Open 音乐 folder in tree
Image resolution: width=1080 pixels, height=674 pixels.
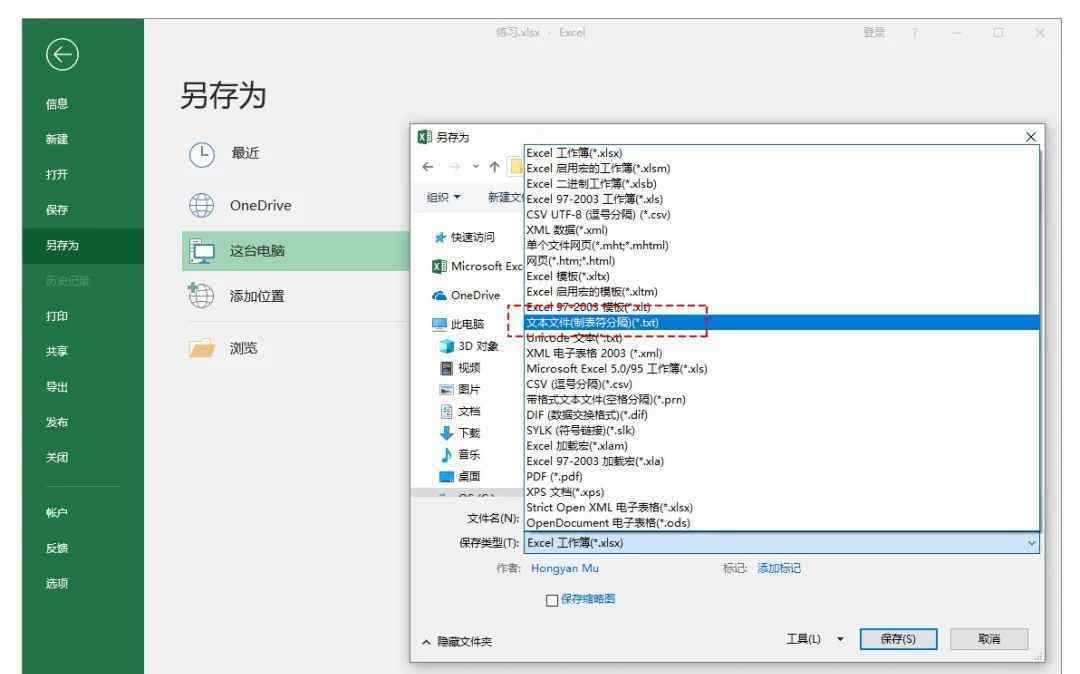(460, 454)
